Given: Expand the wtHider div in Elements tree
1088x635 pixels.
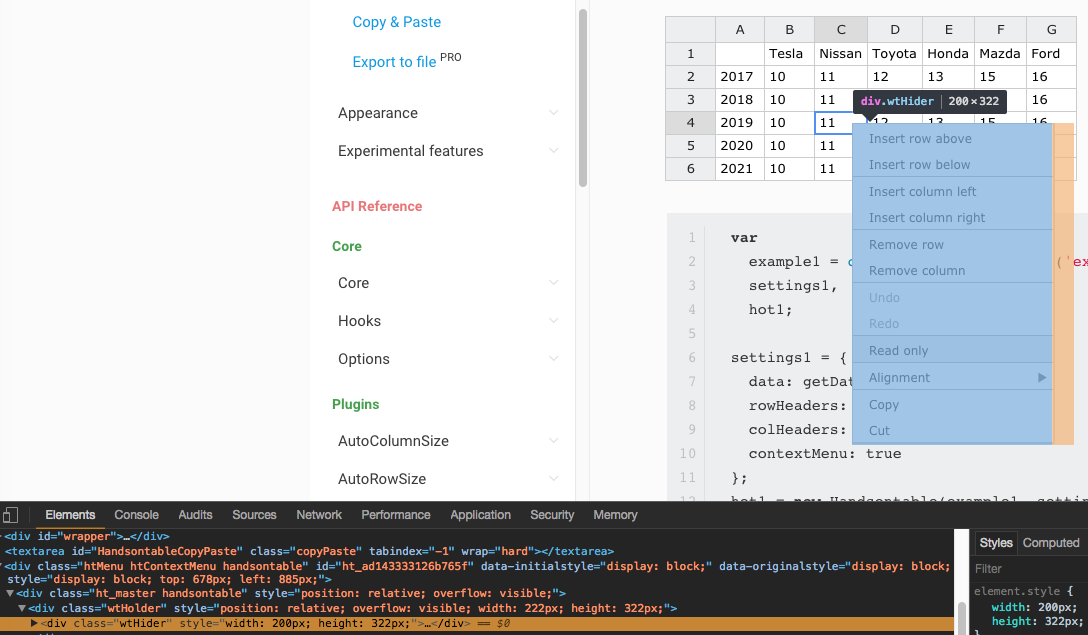Looking at the screenshot, I should tap(33, 625).
